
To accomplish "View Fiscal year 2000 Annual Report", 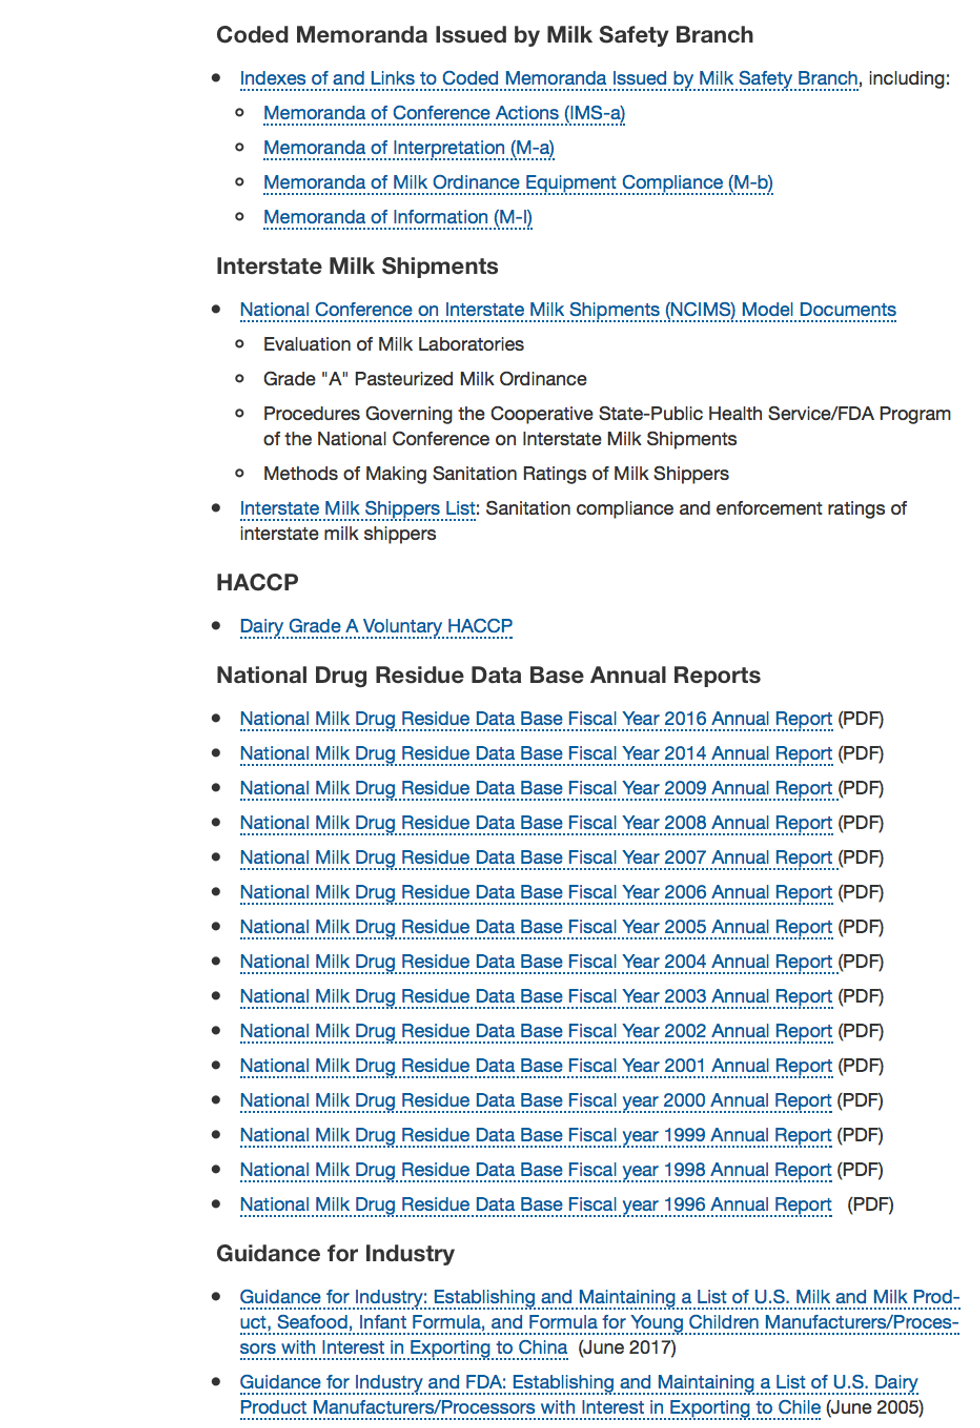I will point(535,1101).
